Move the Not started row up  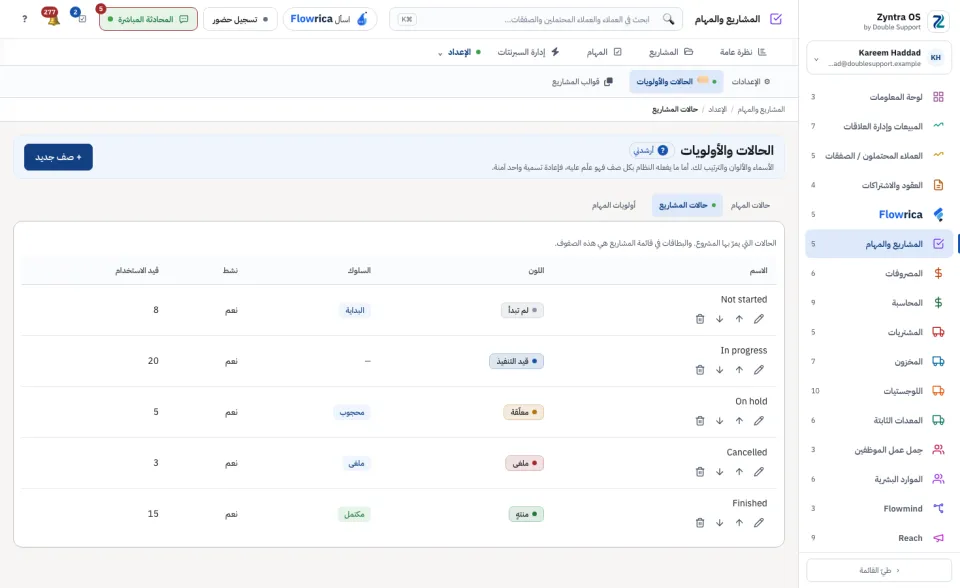click(739, 318)
